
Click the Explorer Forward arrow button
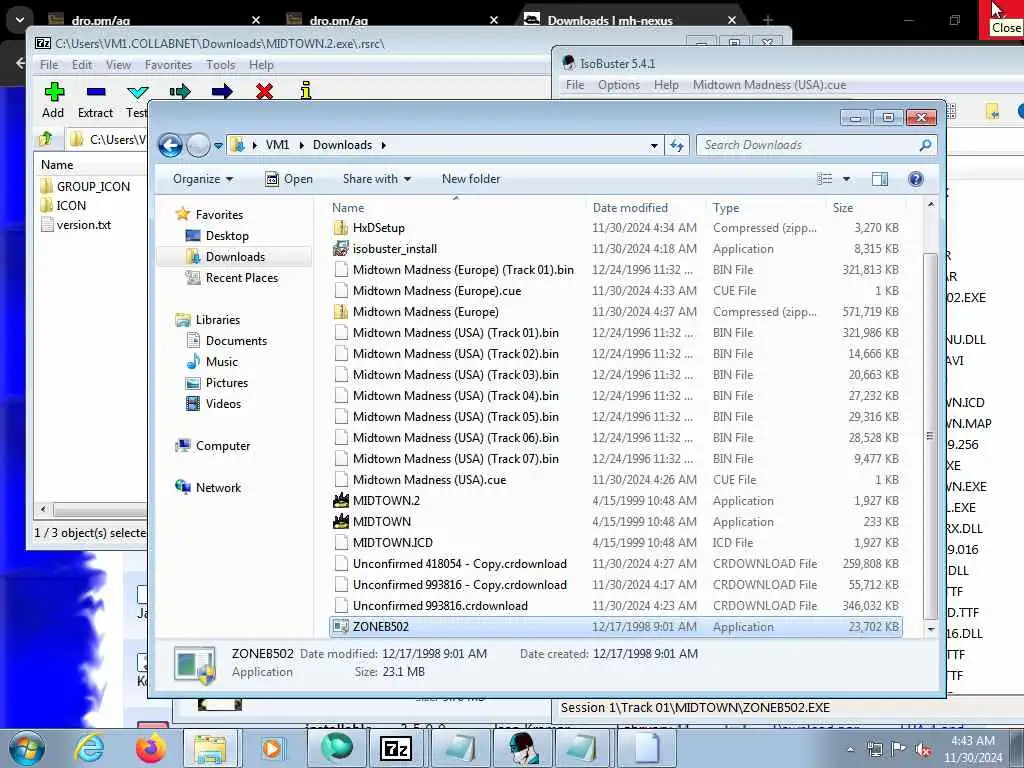(198, 145)
